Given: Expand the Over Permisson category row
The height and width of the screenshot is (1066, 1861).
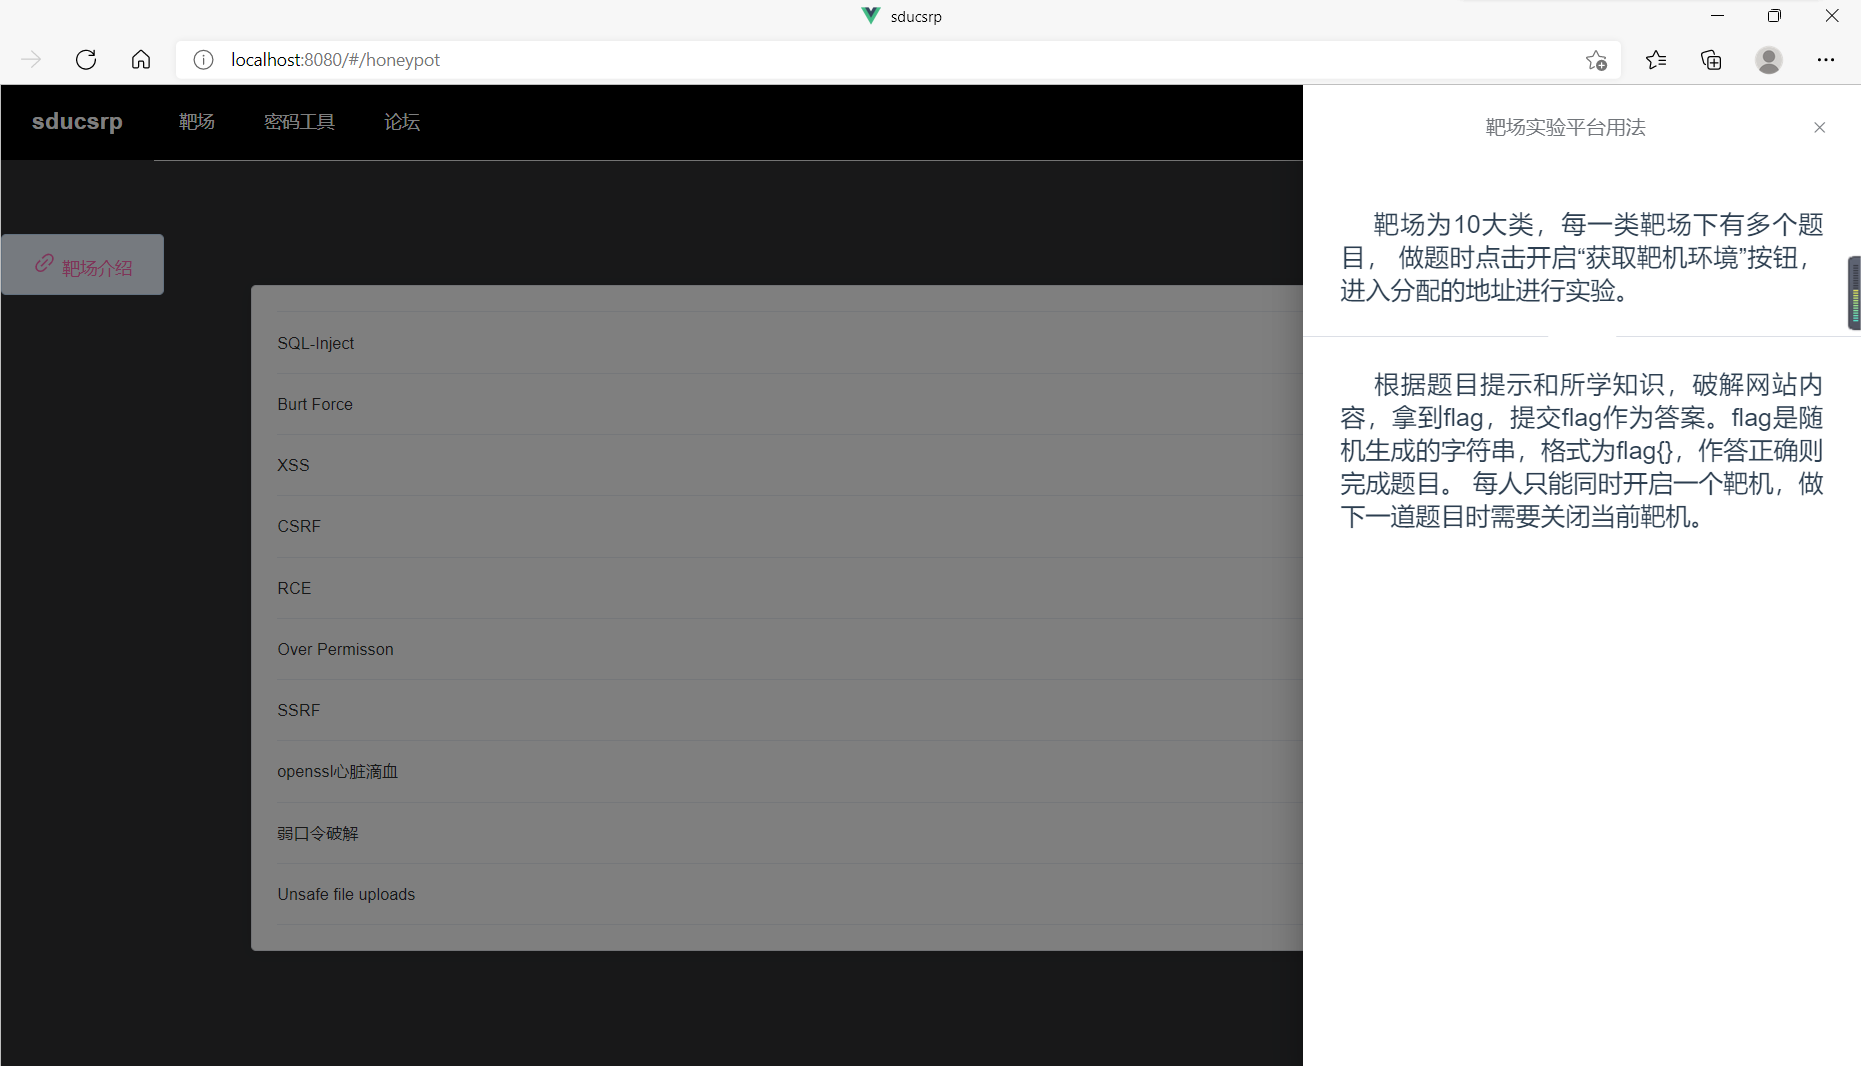Looking at the screenshot, I should coord(789,649).
